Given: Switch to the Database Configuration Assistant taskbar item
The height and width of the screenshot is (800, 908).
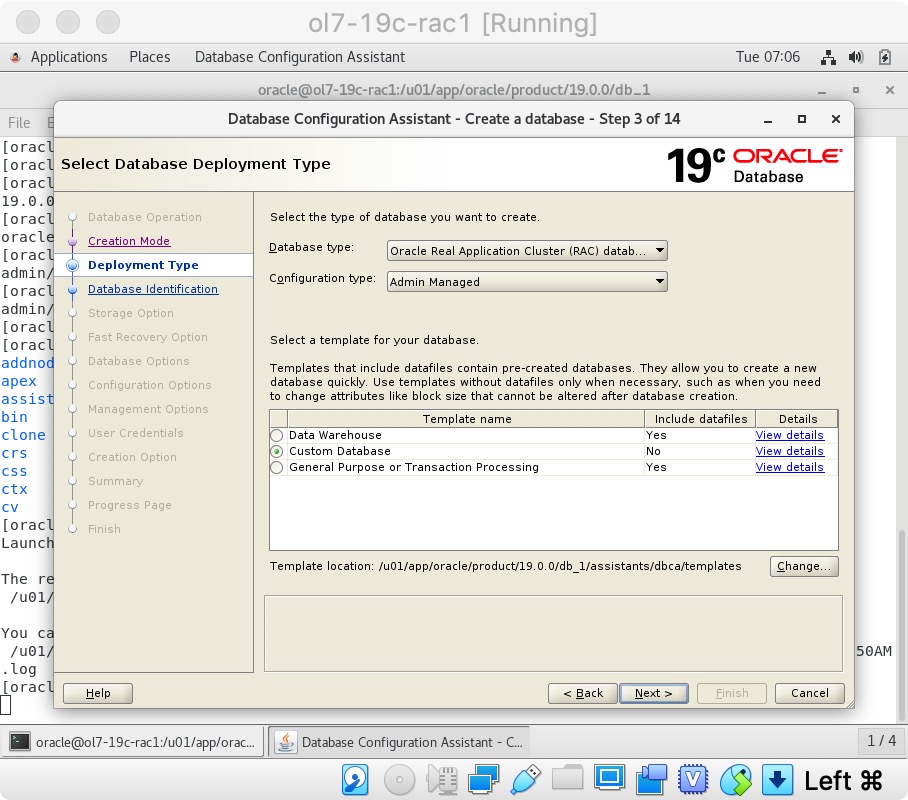Looking at the screenshot, I should (x=400, y=742).
